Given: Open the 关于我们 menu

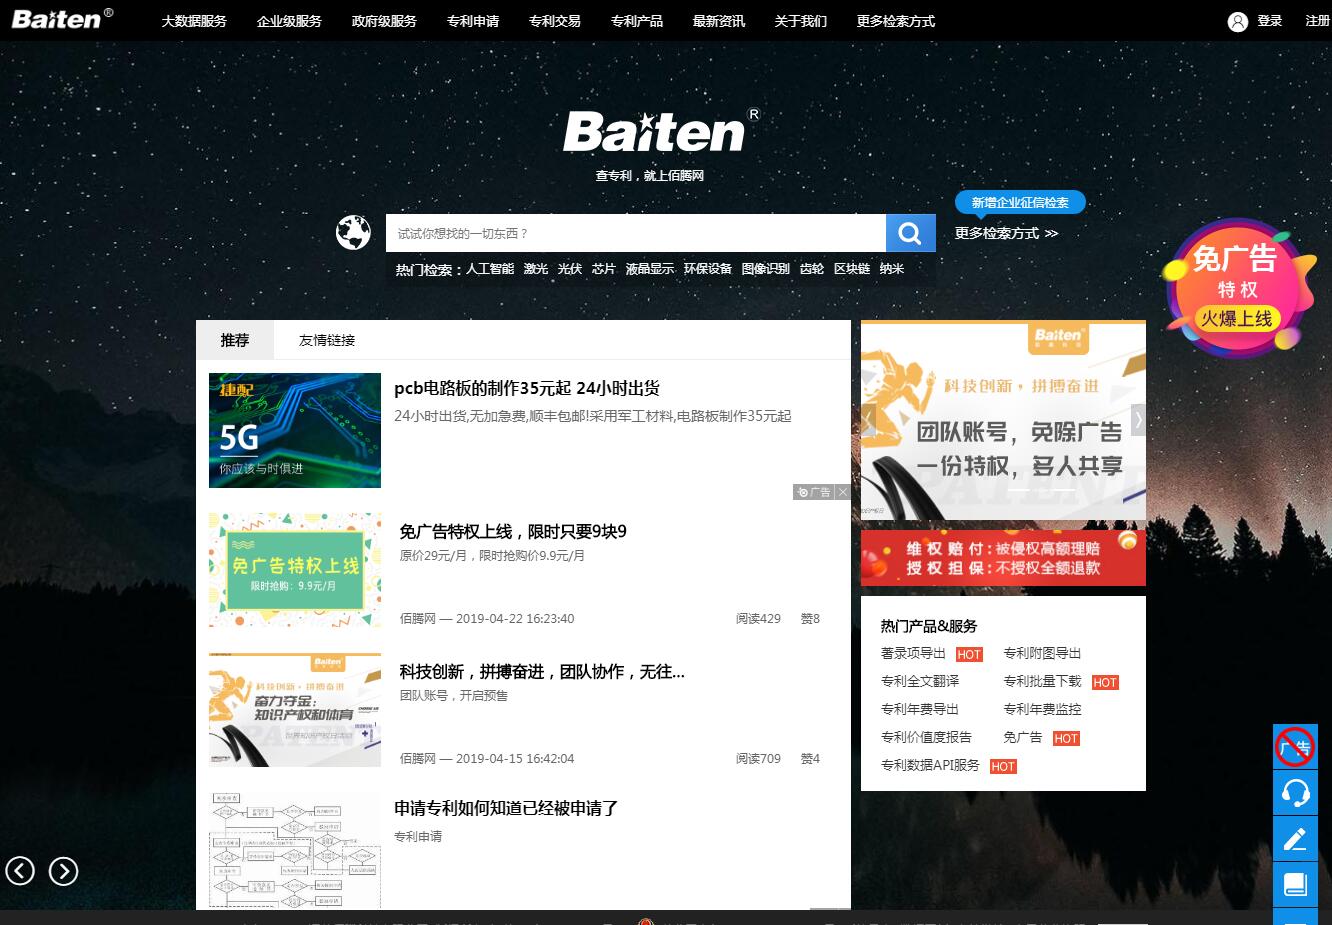Looking at the screenshot, I should [x=801, y=21].
